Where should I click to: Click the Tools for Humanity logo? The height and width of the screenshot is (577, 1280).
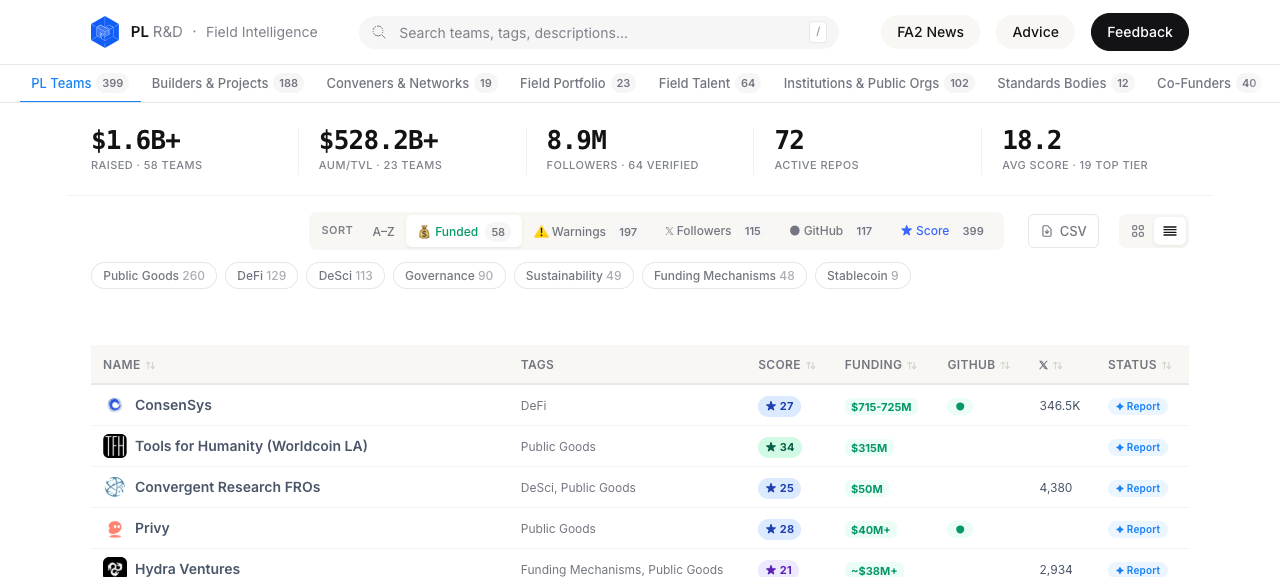point(115,446)
